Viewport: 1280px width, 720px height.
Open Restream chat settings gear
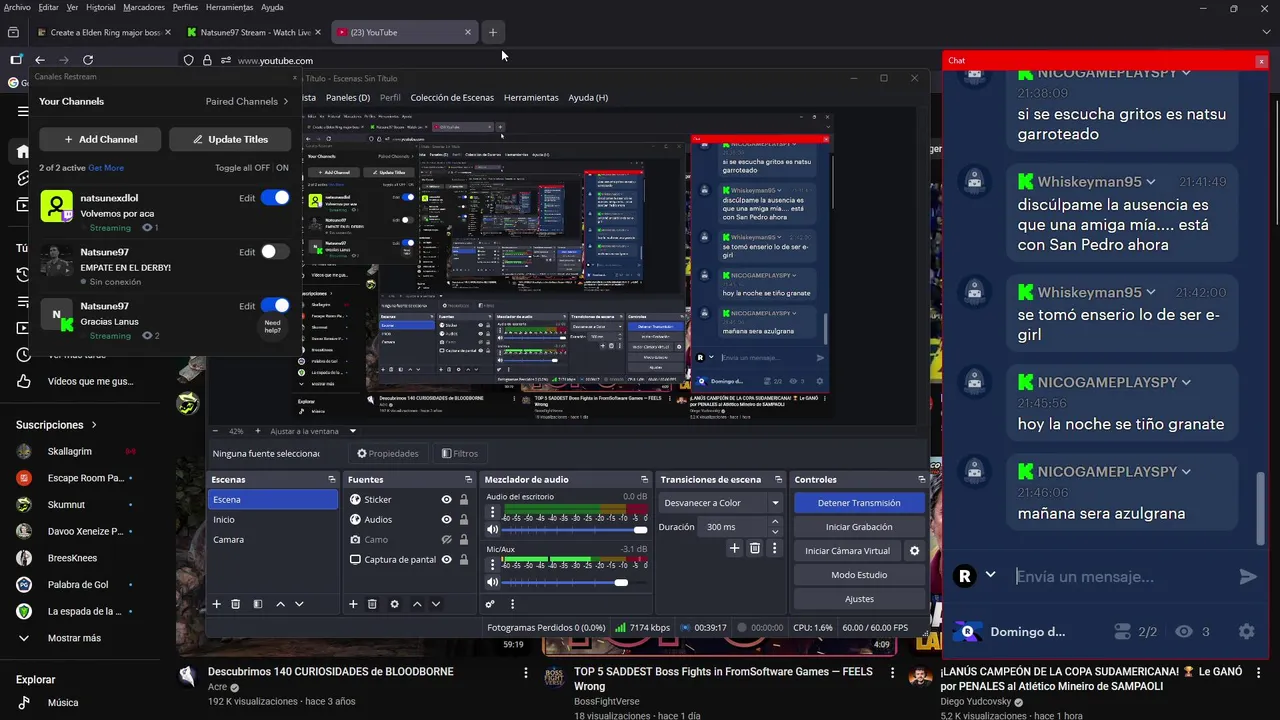[x=1246, y=632]
